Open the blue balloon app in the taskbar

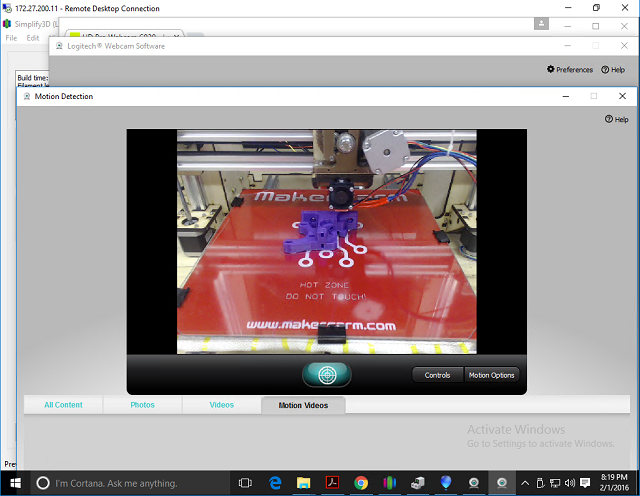point(446,483)
